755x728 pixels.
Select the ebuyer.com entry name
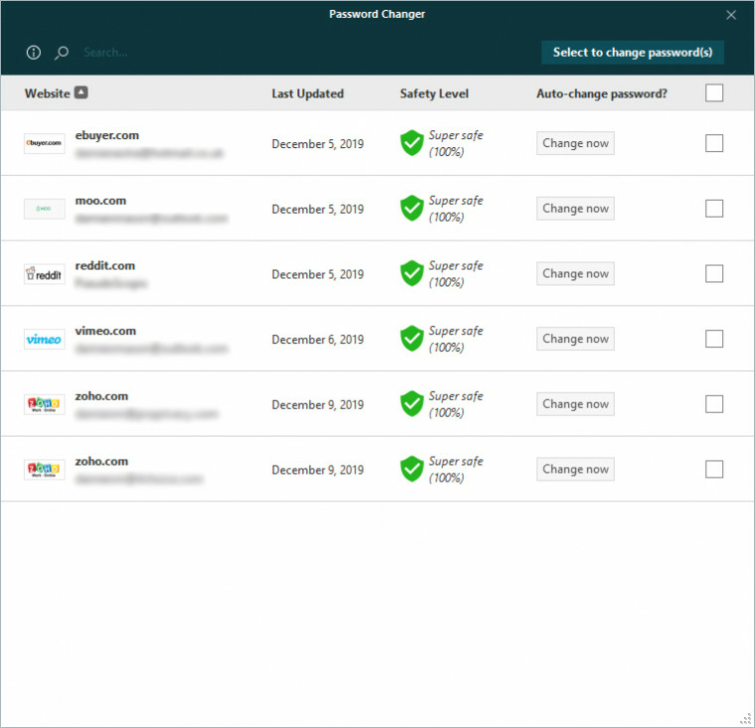pos(107,135)
